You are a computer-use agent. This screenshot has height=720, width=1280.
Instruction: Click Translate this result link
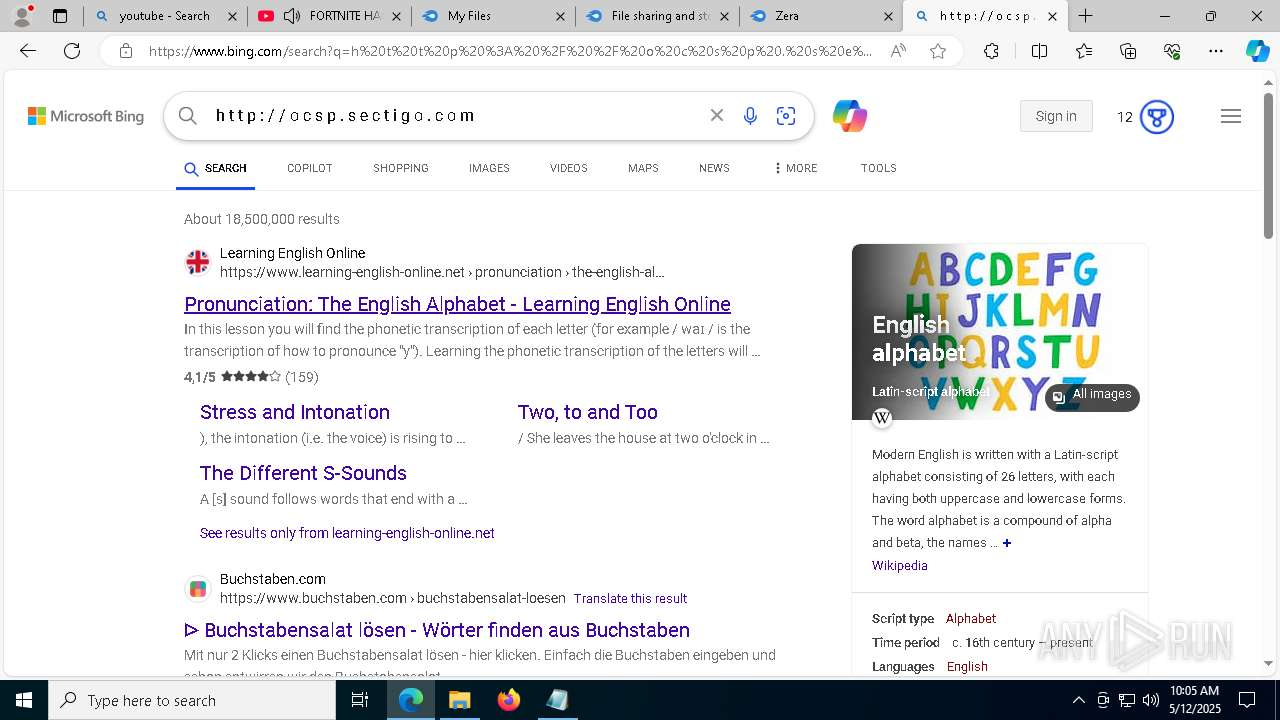point(630,598)
